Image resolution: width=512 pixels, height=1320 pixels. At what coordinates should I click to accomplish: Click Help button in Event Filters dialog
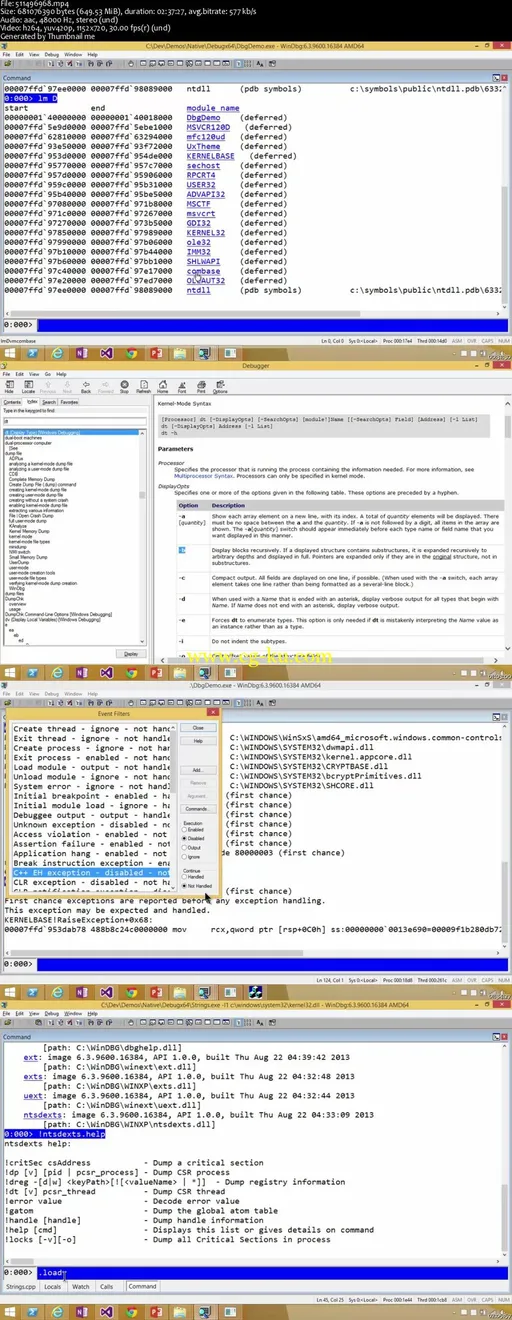pos(198,741)
